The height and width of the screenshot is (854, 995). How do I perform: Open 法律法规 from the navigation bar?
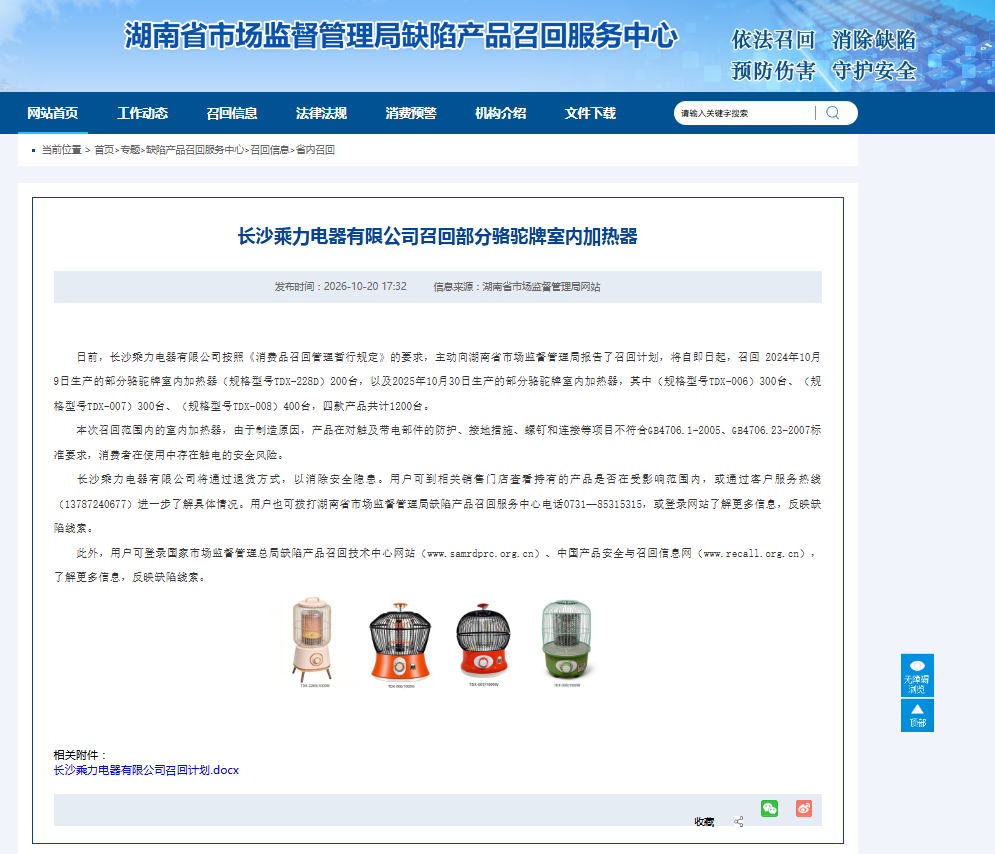322,113
